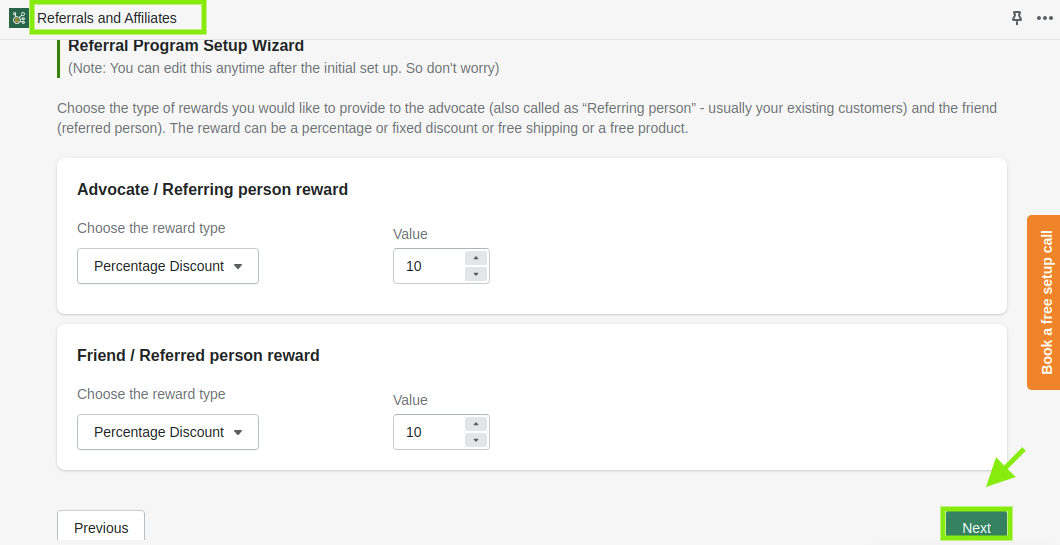Go back with the Previous button
The height and width of the screenshot is (545, 1060).
101,527
